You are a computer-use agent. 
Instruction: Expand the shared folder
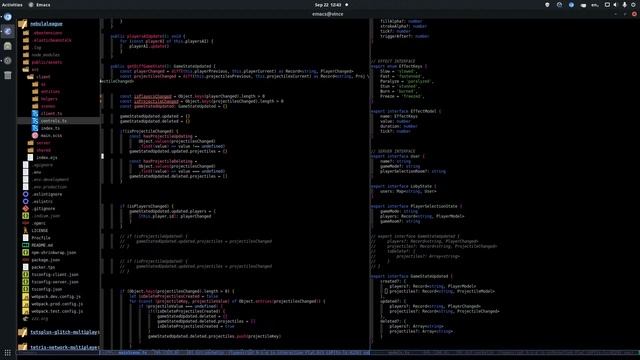(x=43, y=150)
